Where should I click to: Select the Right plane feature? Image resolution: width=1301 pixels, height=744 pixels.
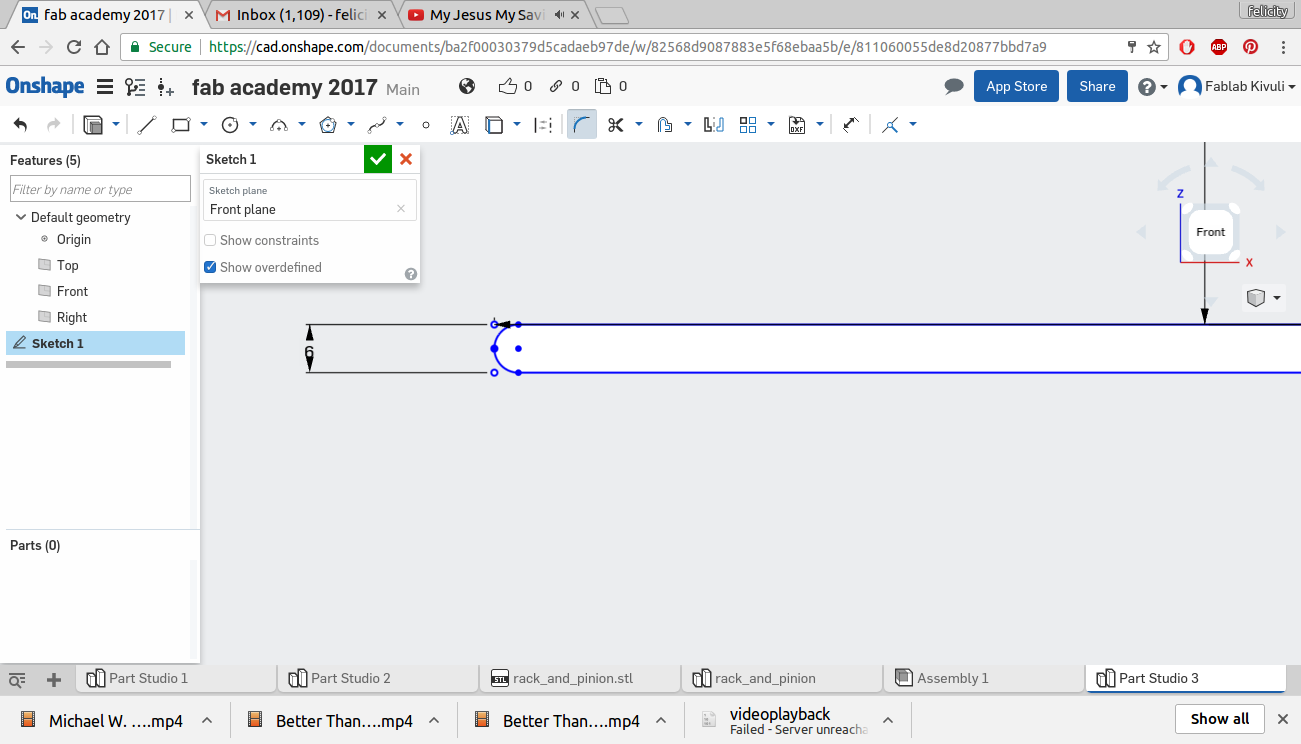(72, 317)
